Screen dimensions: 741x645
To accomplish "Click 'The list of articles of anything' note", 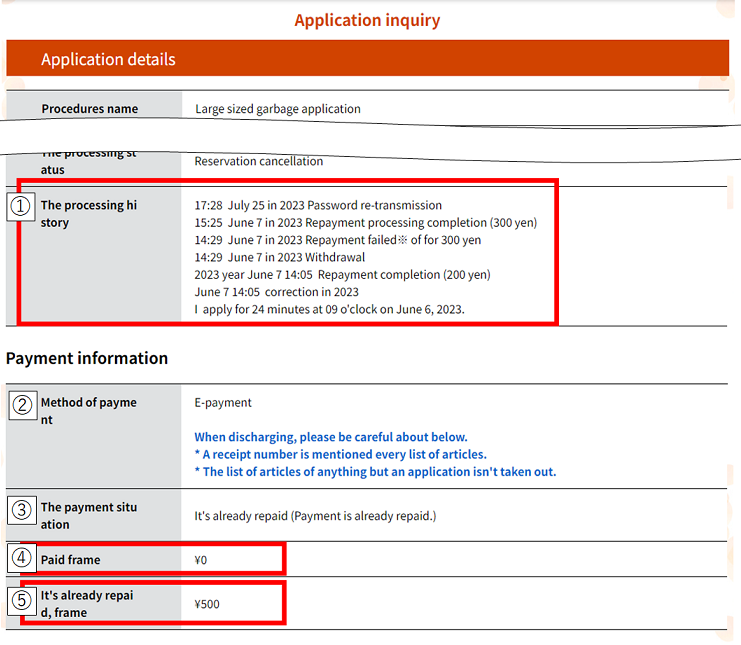I will 375,472.
